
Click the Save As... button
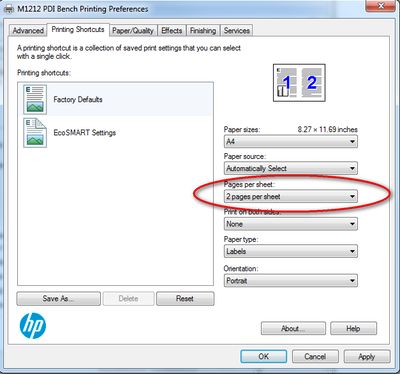click(x=58, y=299)
